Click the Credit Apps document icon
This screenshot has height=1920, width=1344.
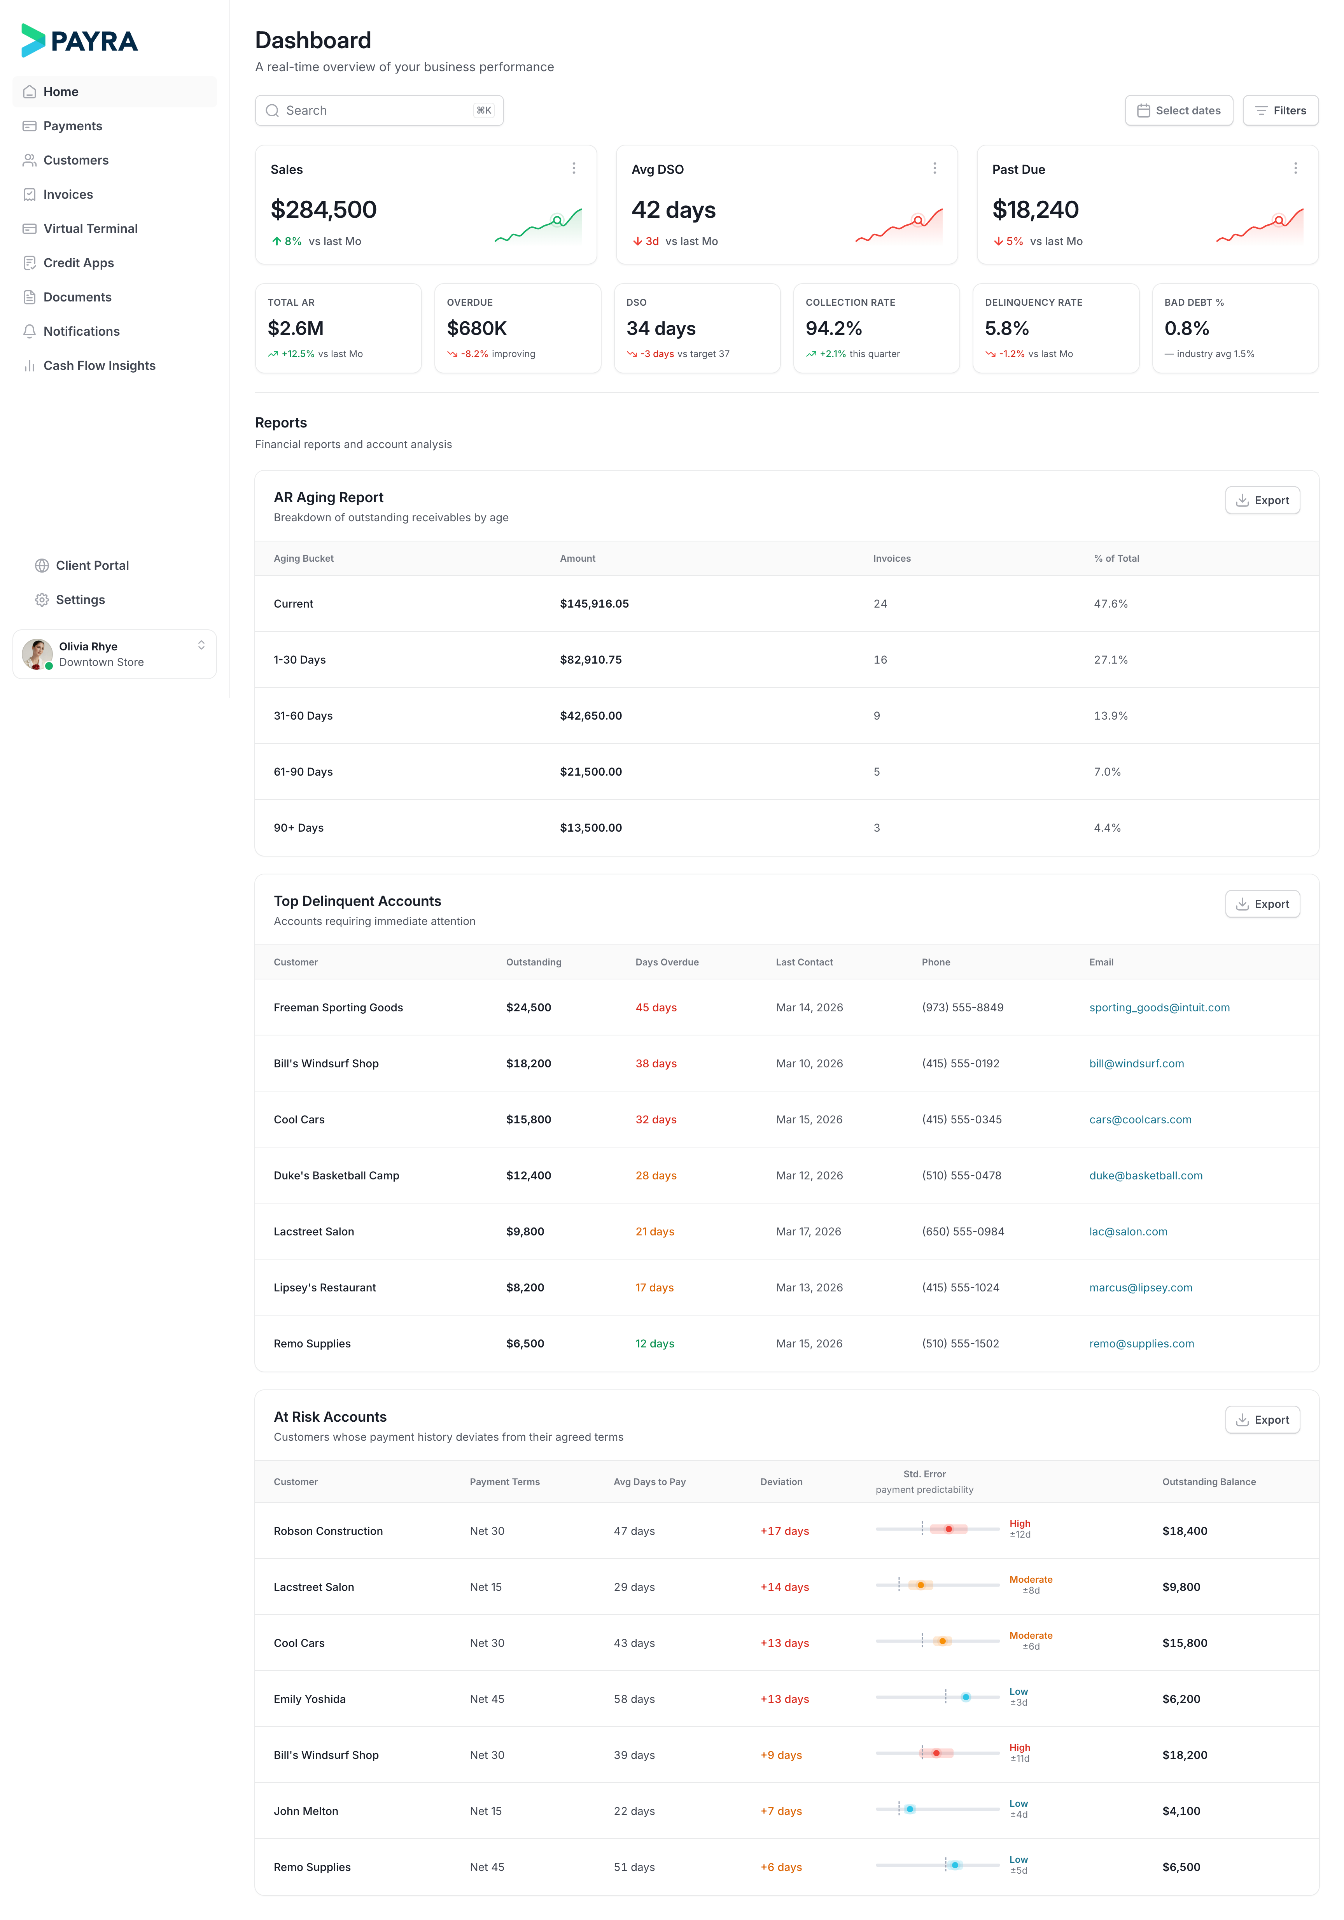pos(30,263)
